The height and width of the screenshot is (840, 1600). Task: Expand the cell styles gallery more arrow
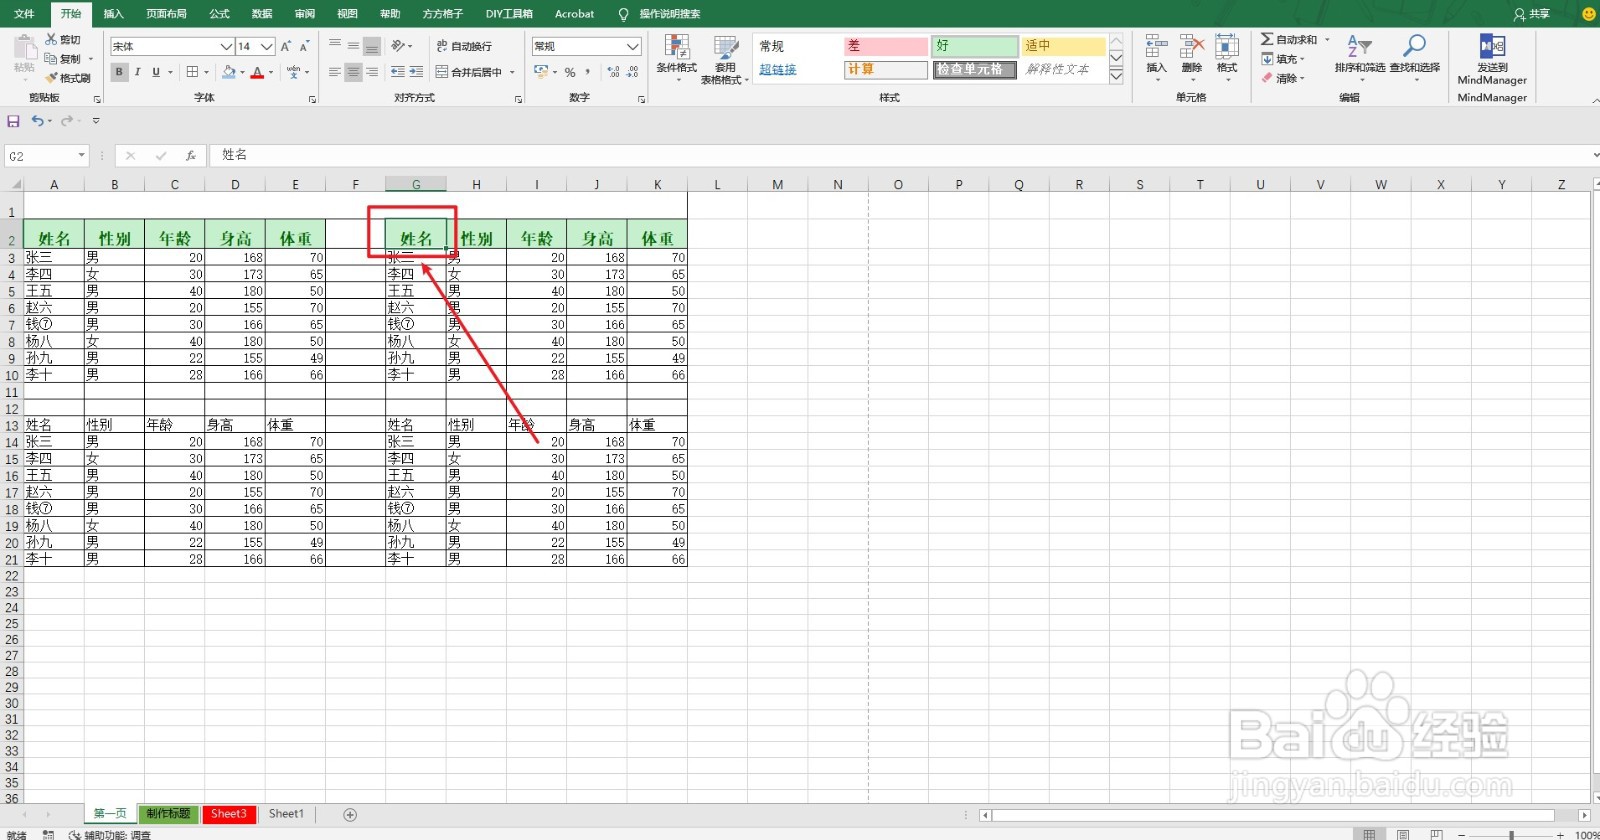1116,76
